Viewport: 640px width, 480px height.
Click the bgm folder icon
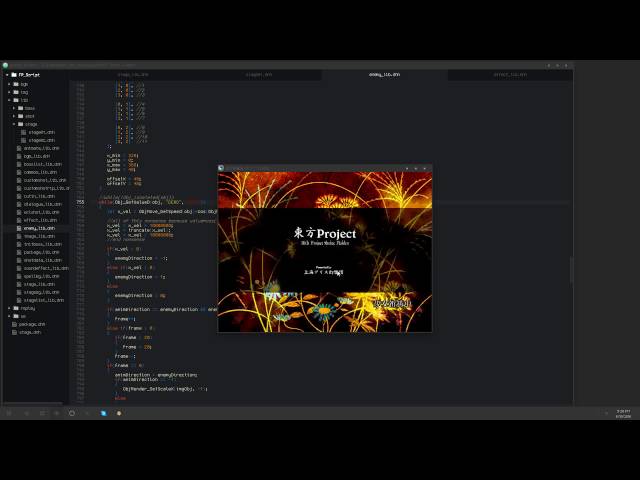(16, 84)
